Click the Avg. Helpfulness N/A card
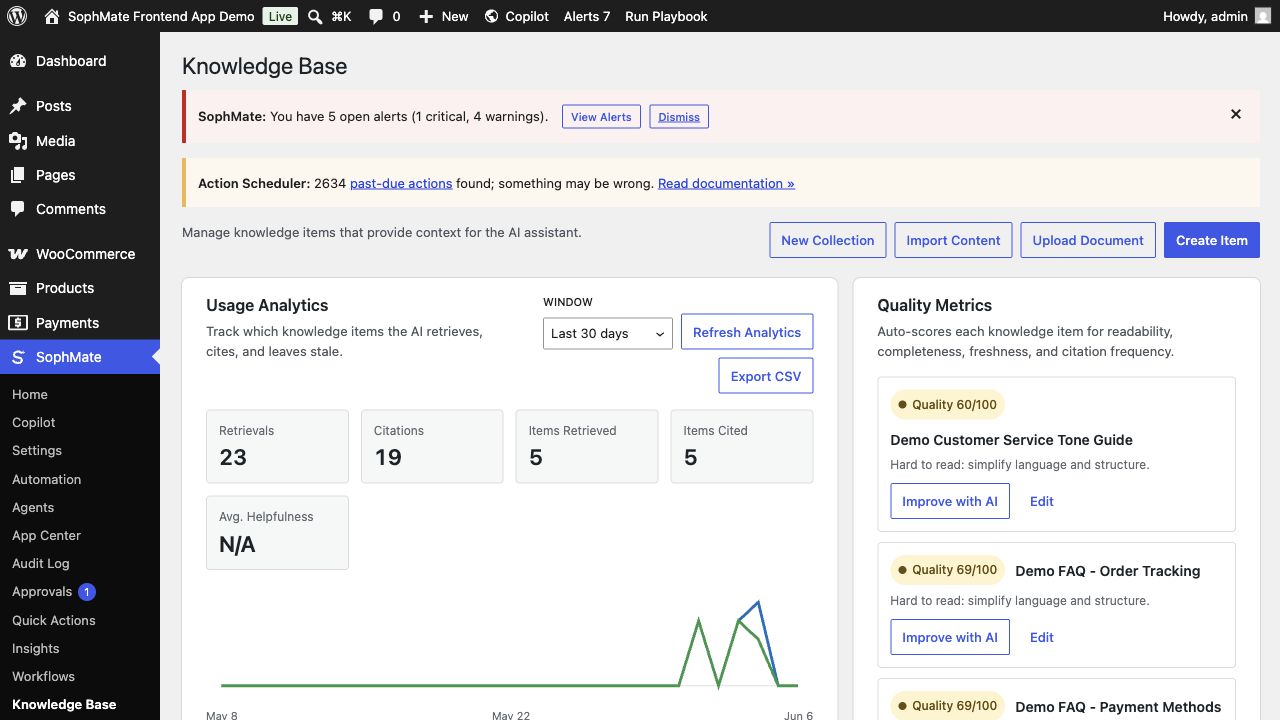Screen dimensions: 1280x720 tap(277, 533)
